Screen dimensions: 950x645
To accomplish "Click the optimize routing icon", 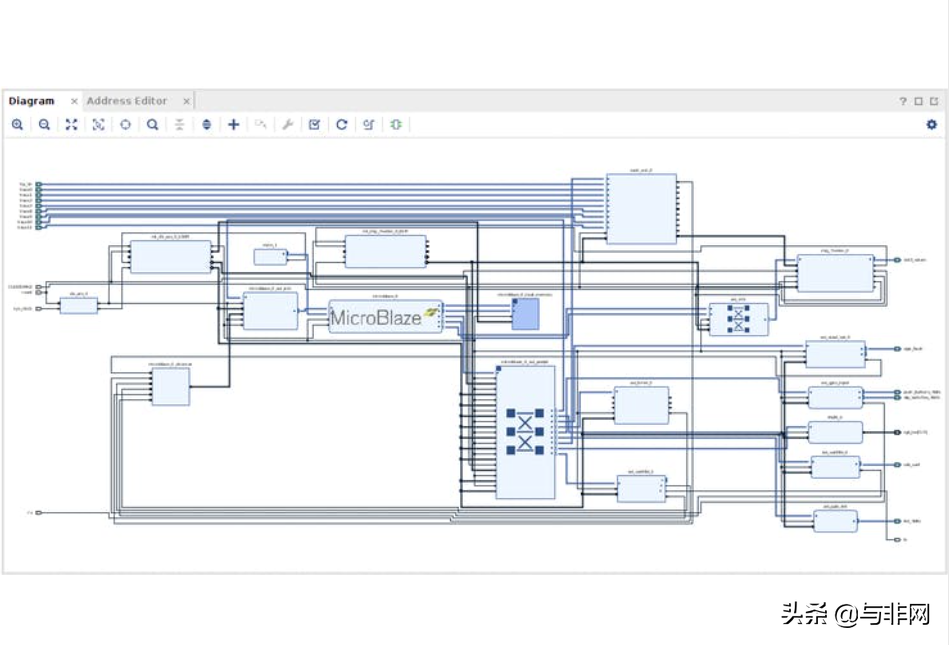I will (x=368, y=125).
